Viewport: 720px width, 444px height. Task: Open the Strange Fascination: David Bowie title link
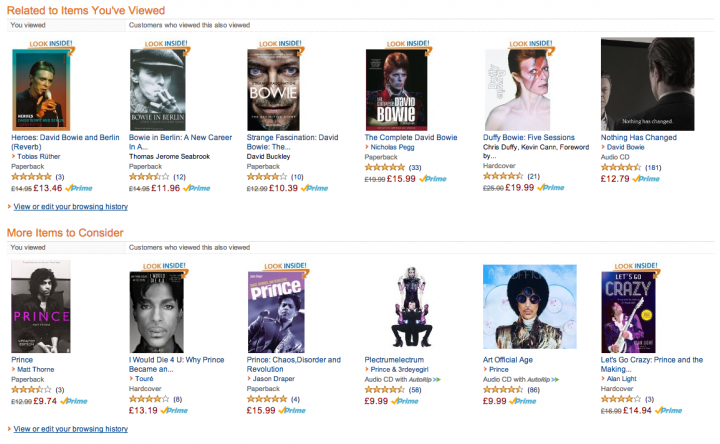tap(292, 142)
